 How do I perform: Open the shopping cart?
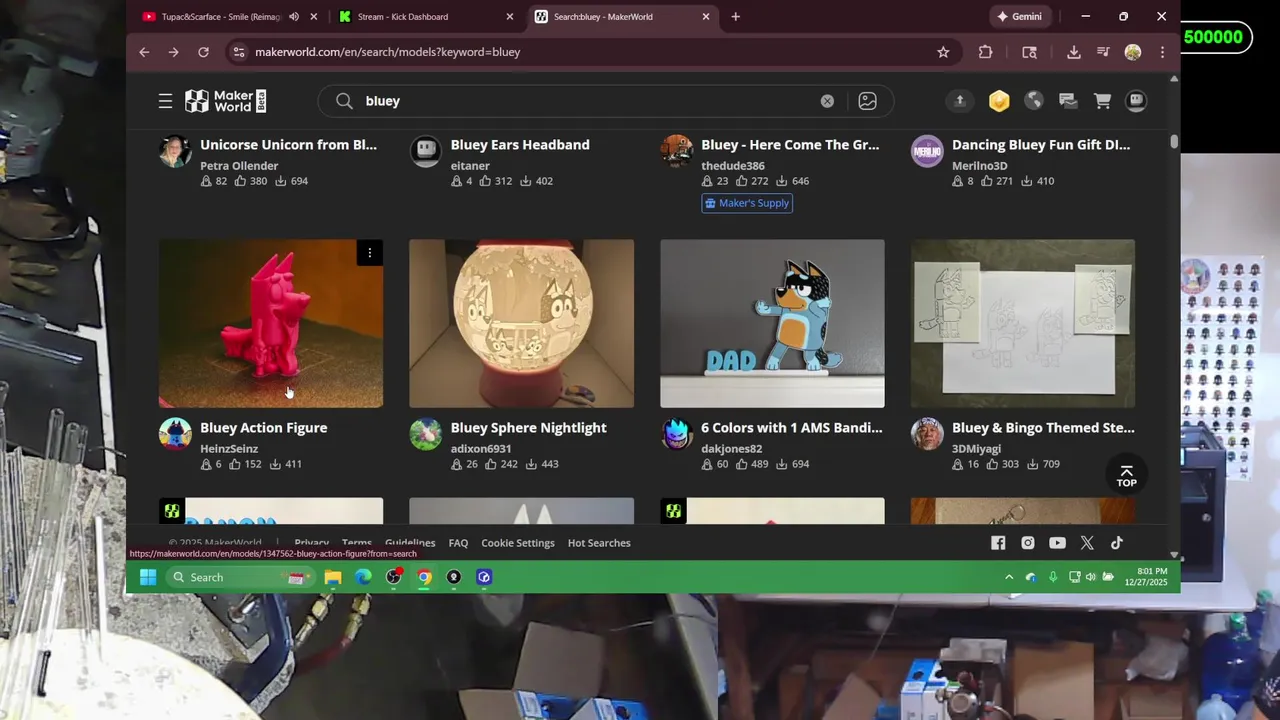pos(1102,101)
